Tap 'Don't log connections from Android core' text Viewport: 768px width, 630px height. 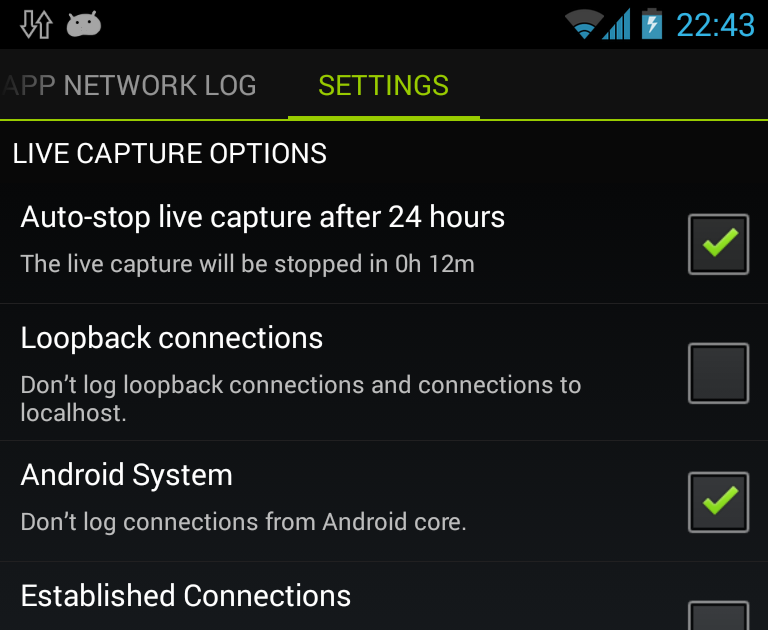(x=243, y=522)
